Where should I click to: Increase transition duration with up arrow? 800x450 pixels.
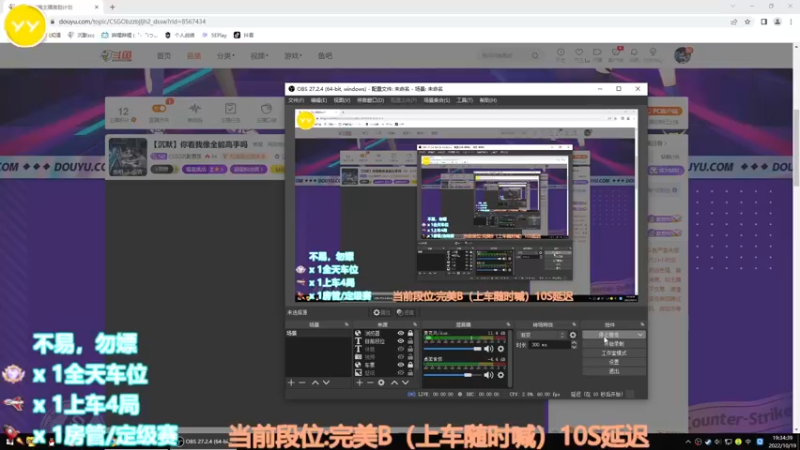[x=574, y=343]
